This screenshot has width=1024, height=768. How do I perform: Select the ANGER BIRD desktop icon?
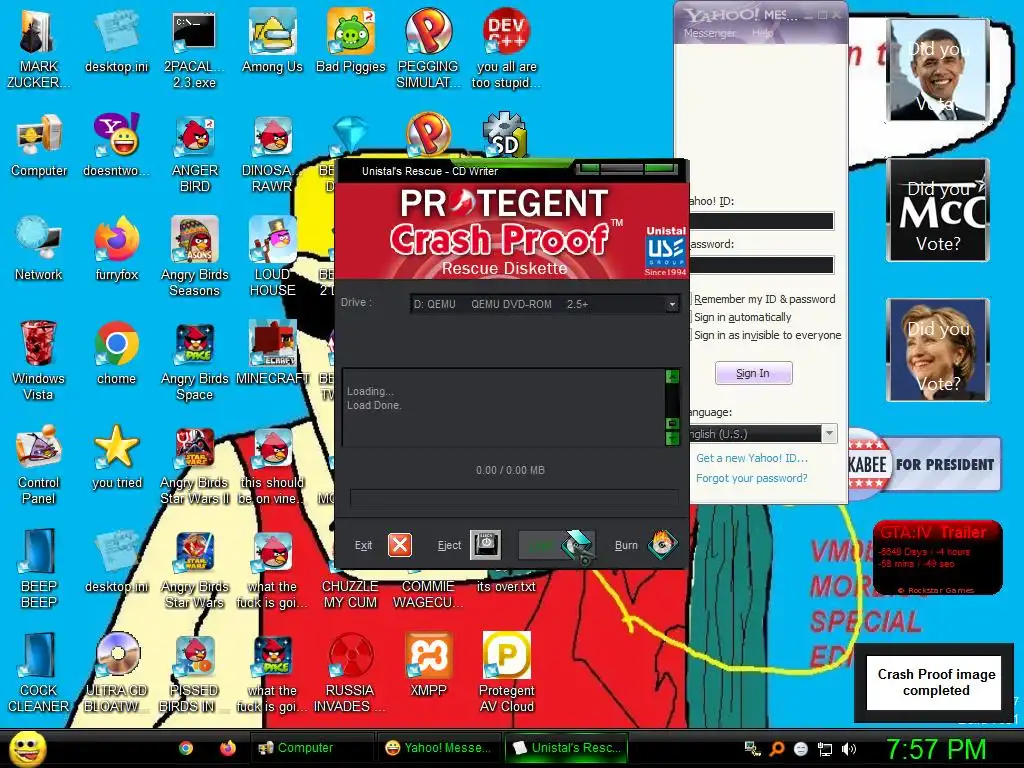click(x=195, y=154)
